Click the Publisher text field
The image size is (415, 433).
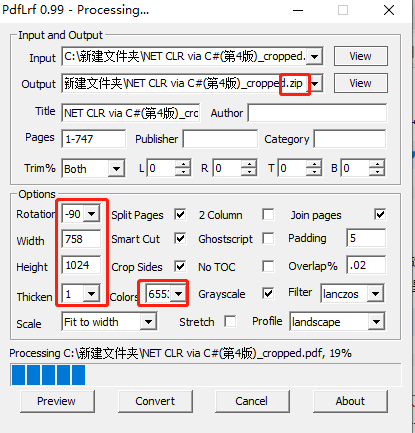pos(220,139)
